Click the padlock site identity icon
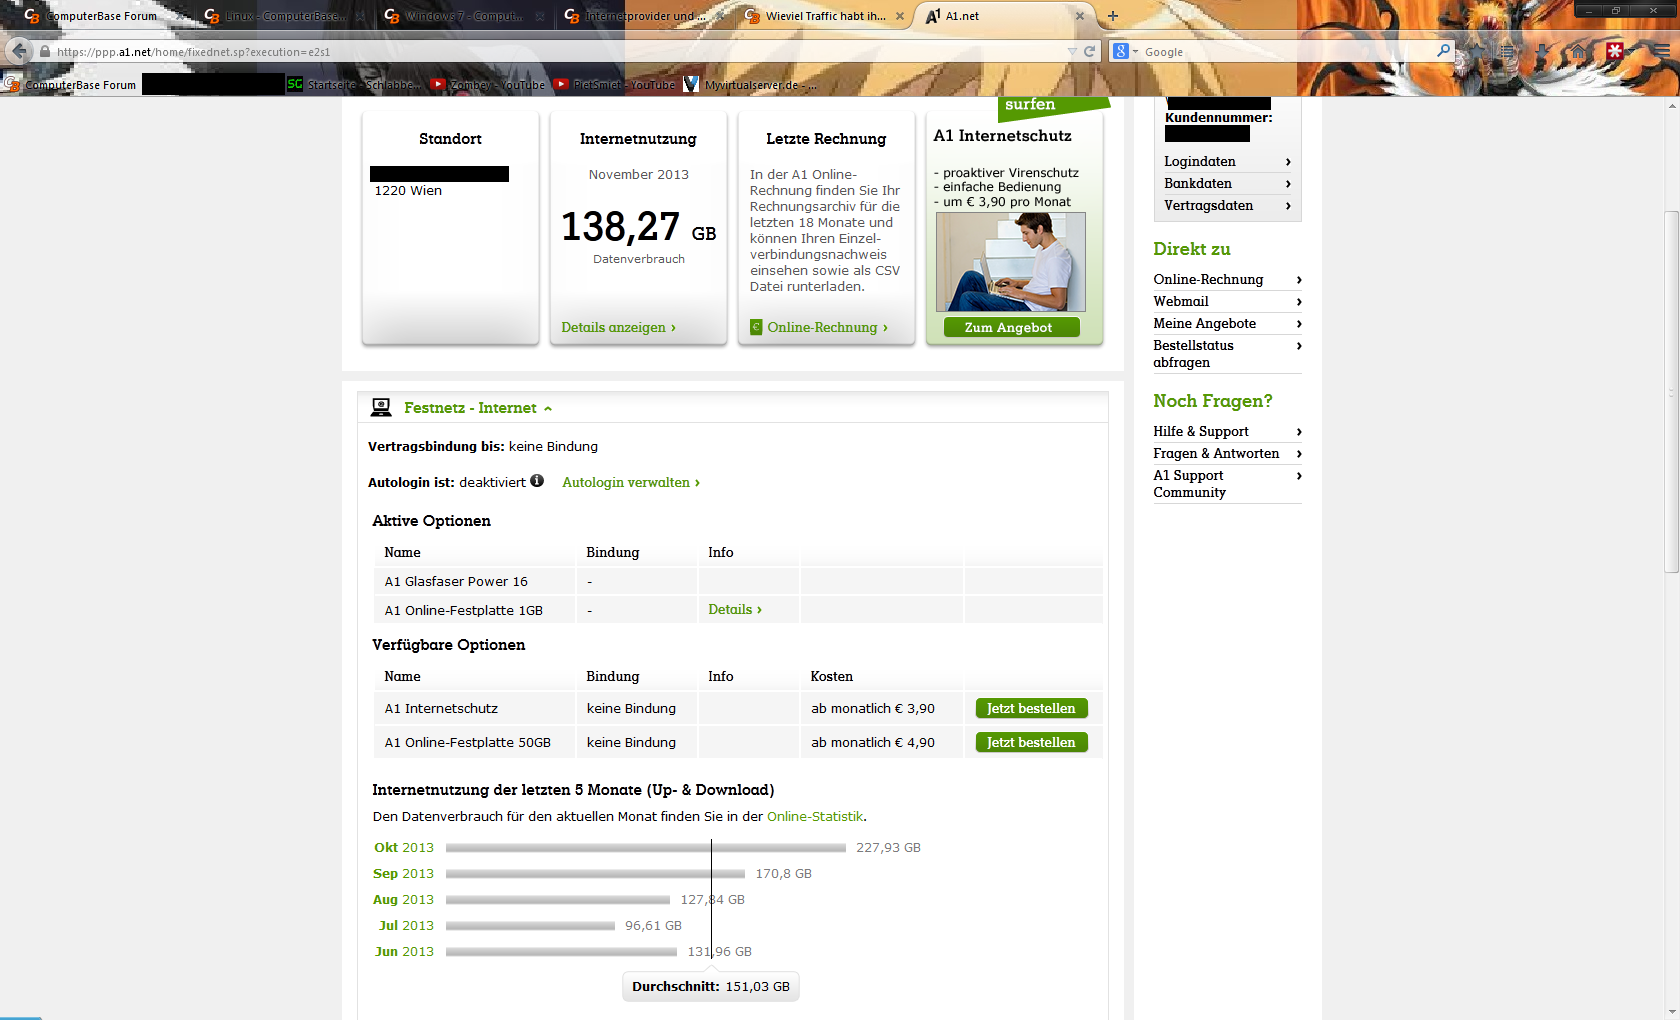 (x=44, y=51)
